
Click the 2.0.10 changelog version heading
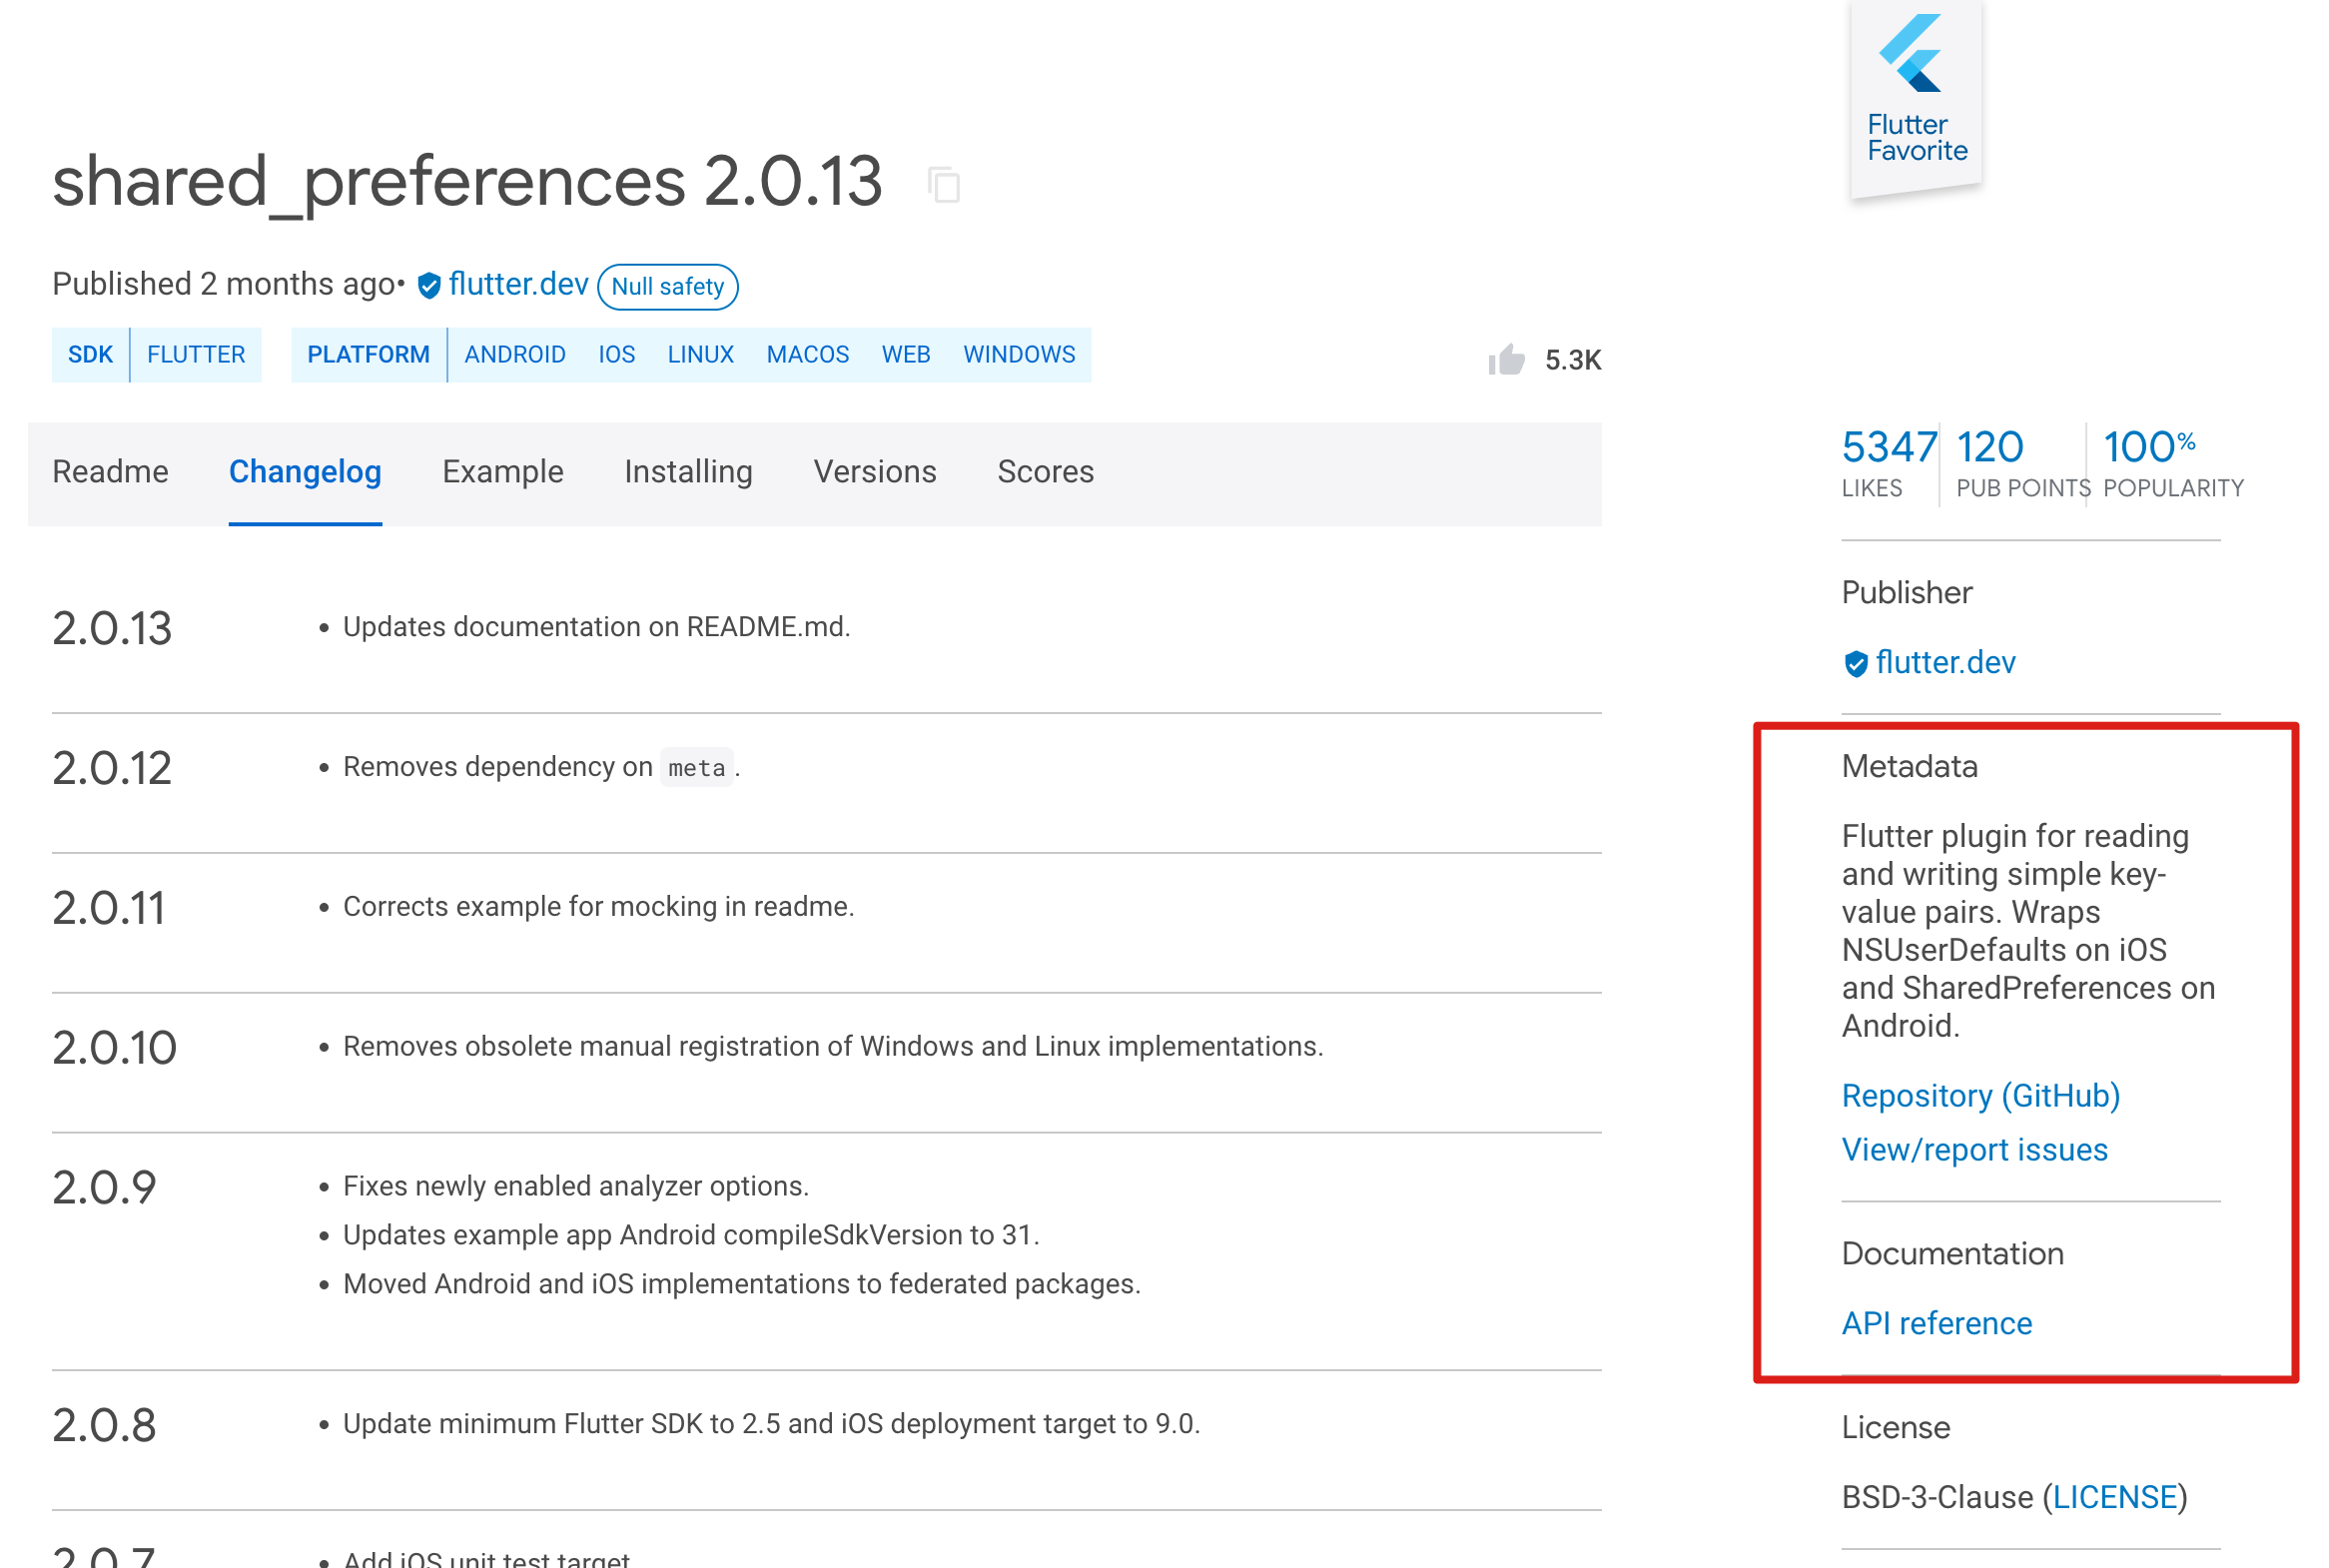[x=114, y=1049]
